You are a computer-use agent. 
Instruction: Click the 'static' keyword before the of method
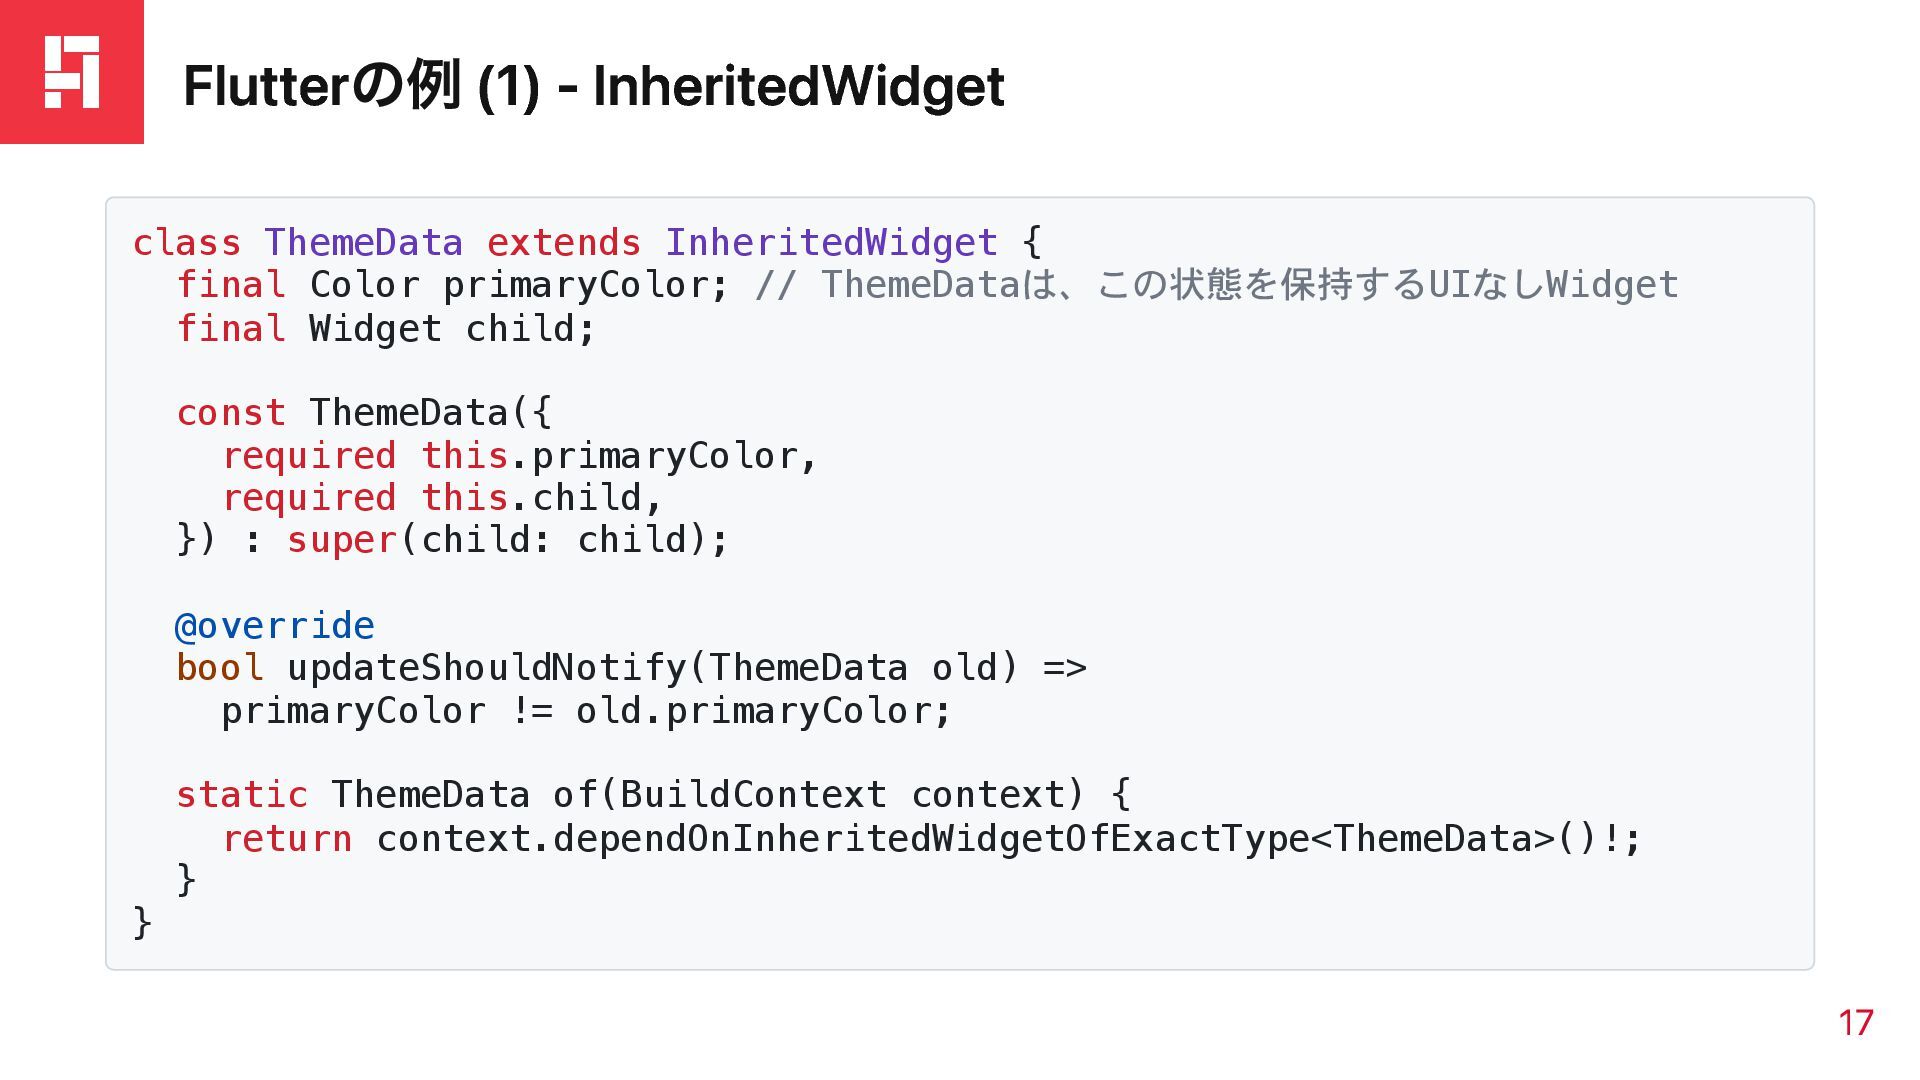coord(242,795)
